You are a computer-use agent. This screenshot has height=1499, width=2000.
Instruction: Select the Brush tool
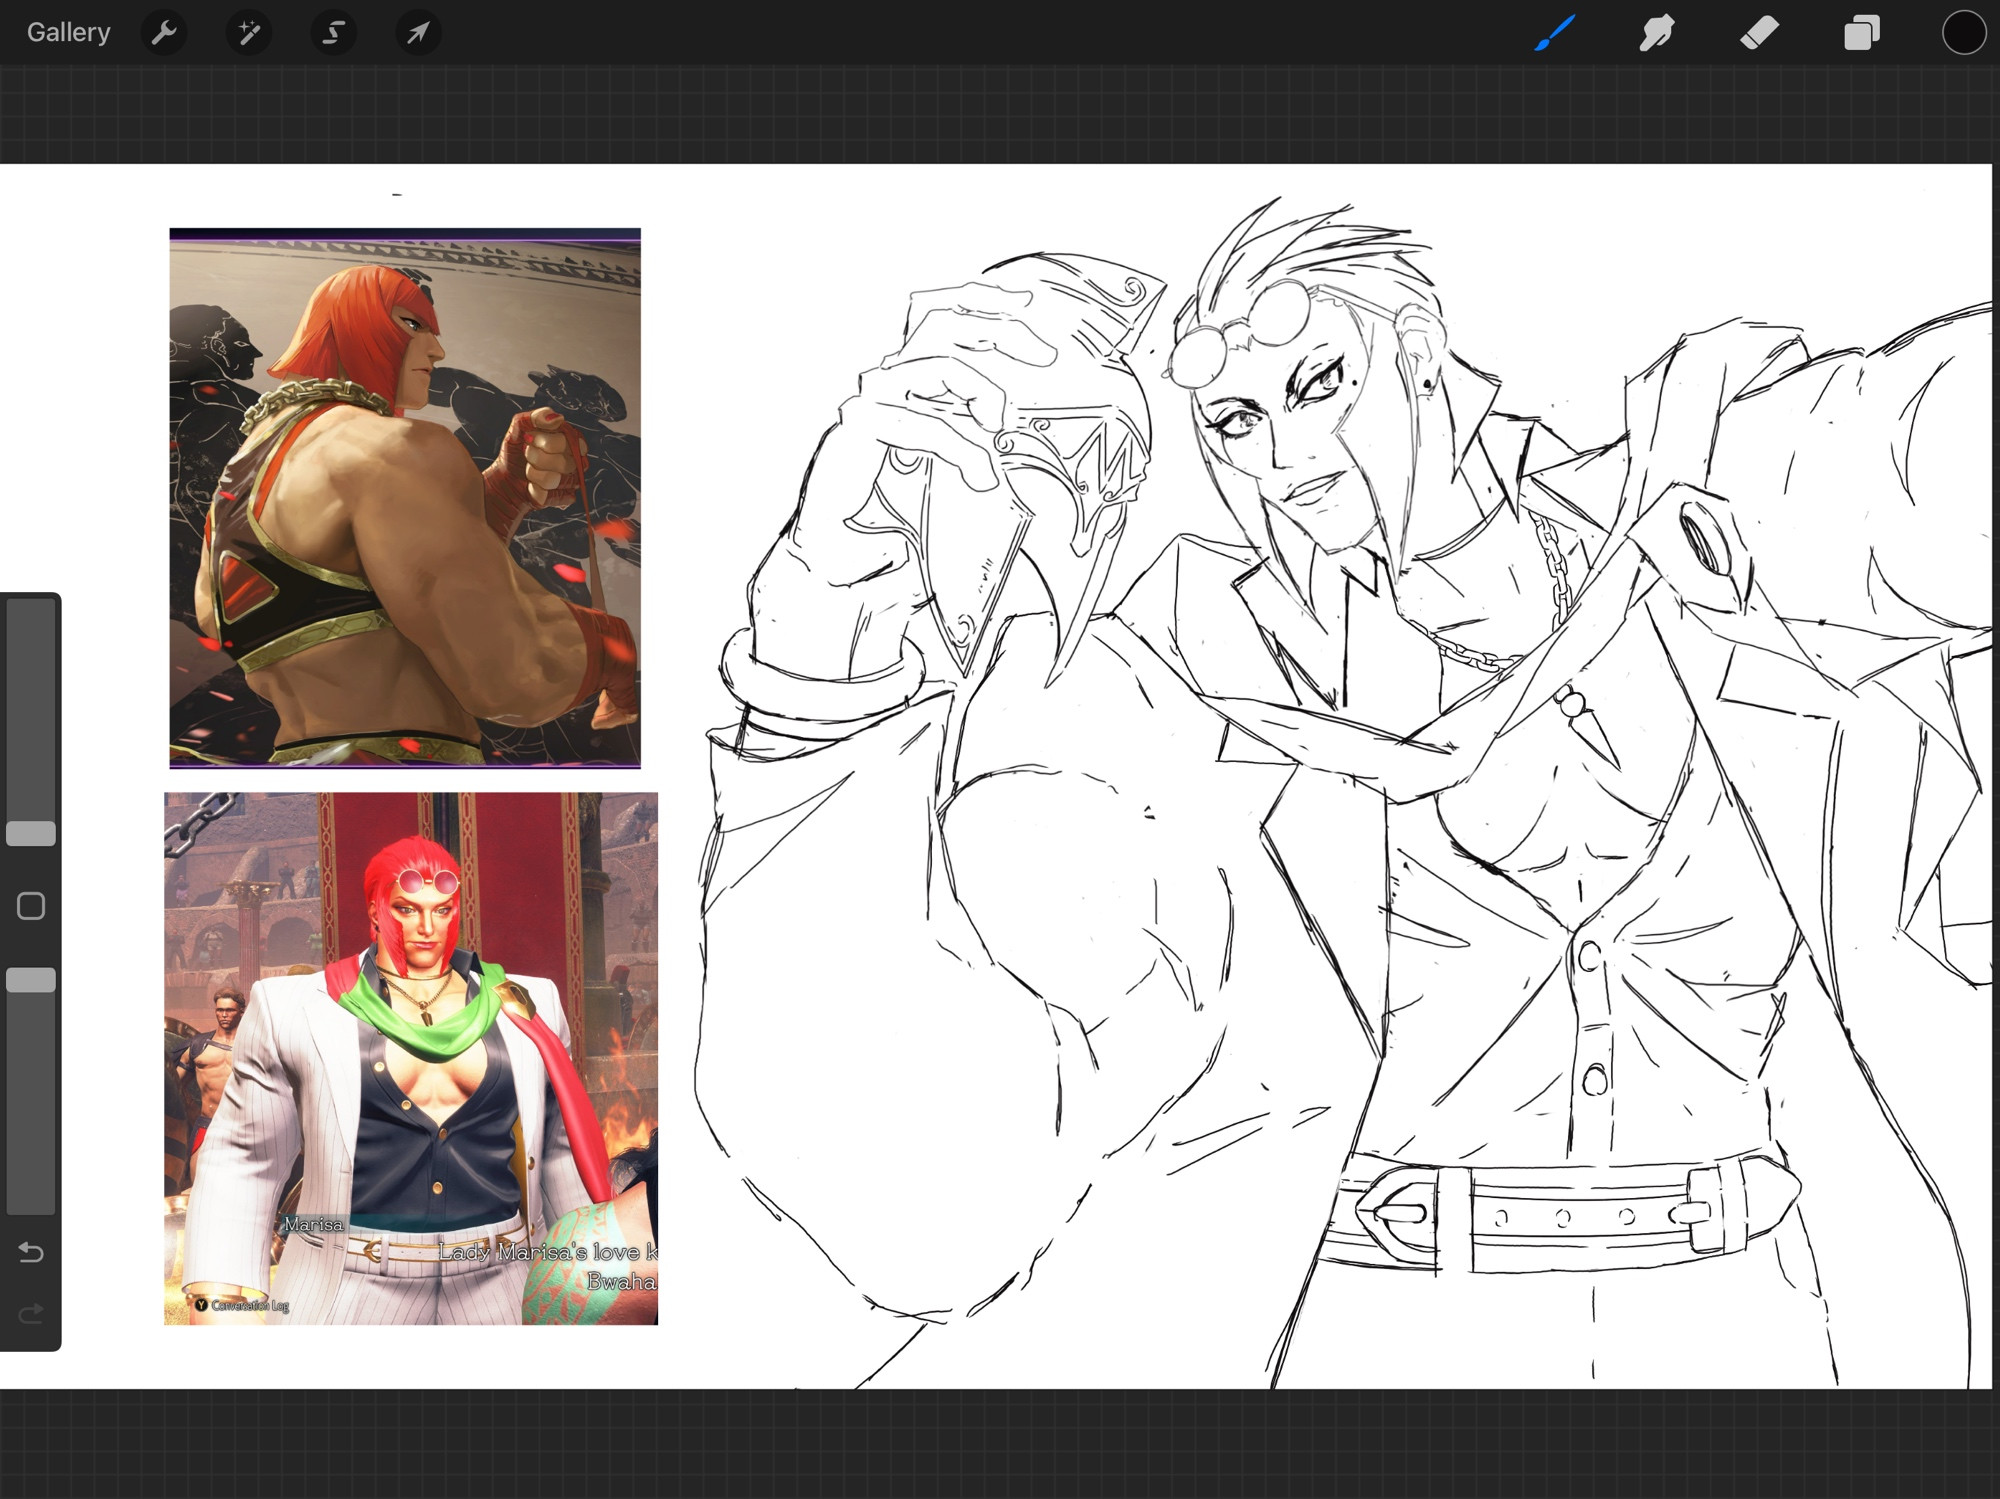1555,32
